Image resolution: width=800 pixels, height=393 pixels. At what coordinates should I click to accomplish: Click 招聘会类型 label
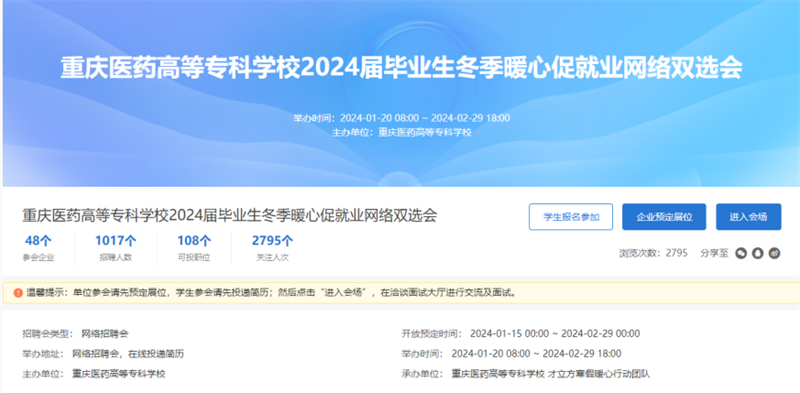(48, 334)
